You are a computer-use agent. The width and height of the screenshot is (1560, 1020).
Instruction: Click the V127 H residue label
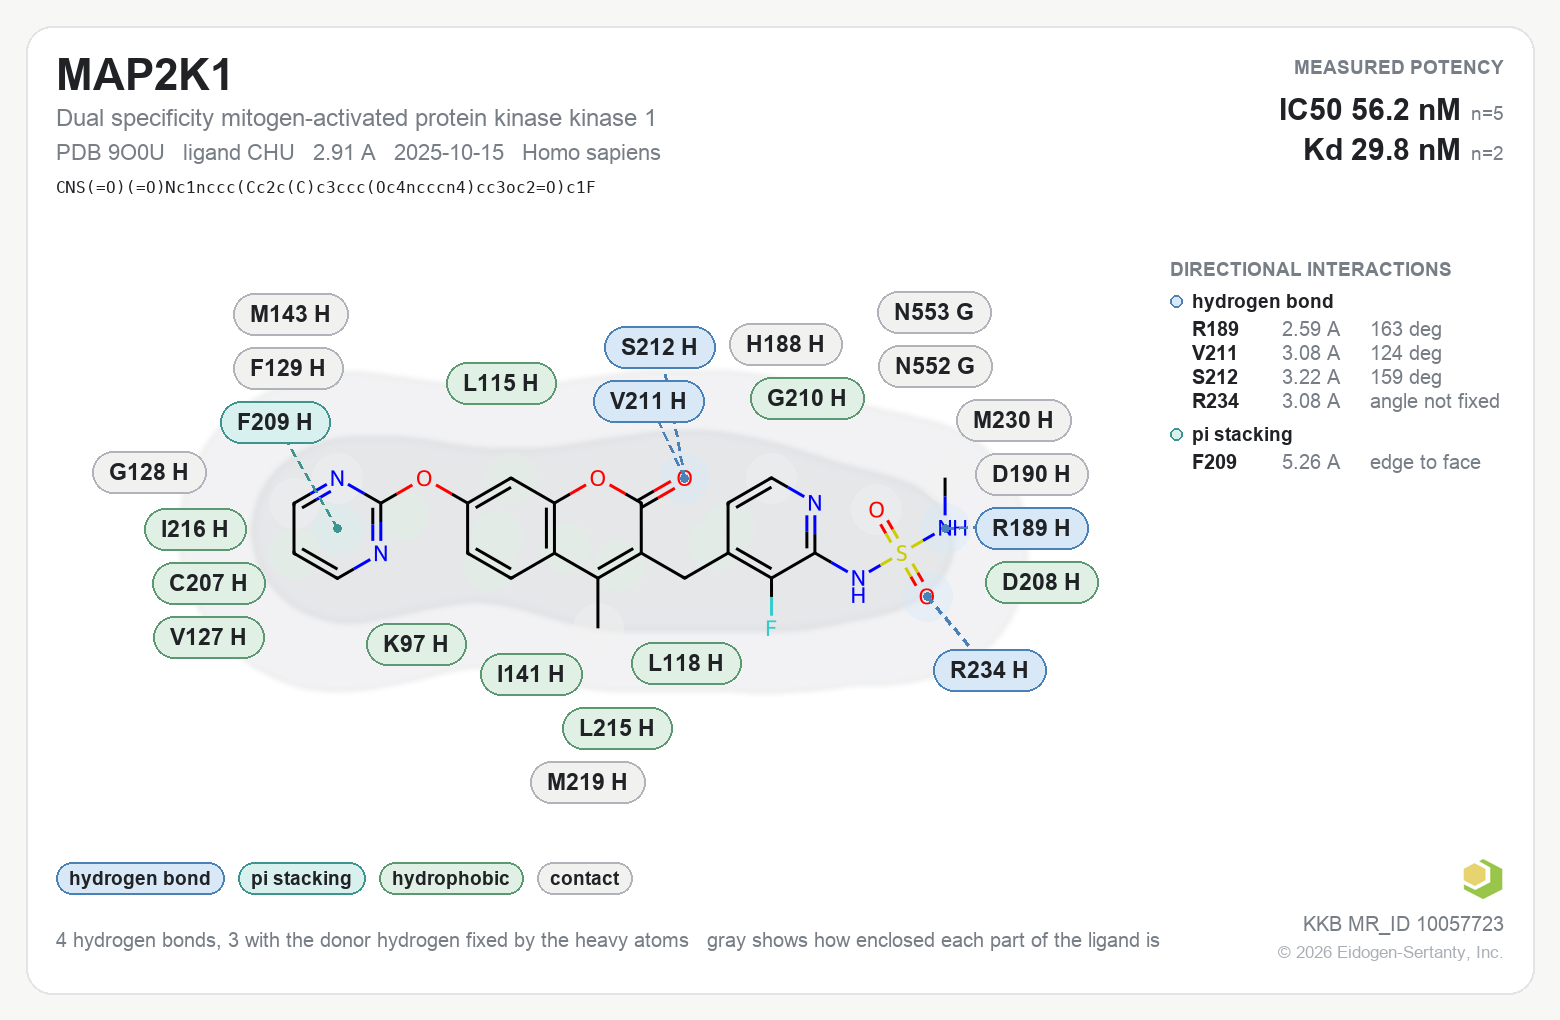point(208,637)
